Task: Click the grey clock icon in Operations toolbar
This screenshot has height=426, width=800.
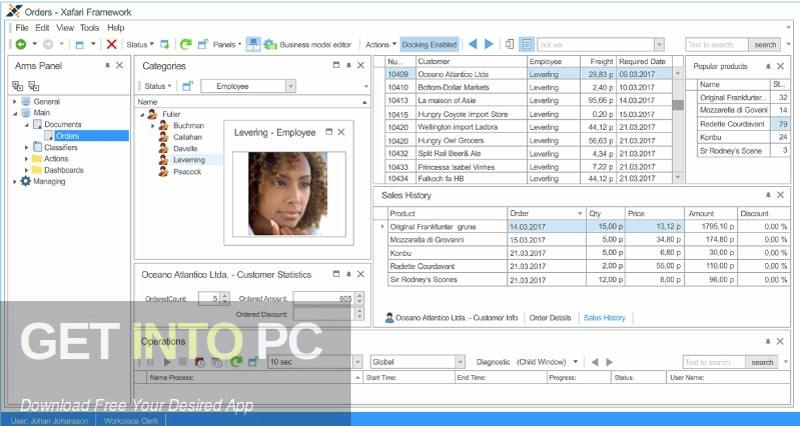Action: click(217, 362)
